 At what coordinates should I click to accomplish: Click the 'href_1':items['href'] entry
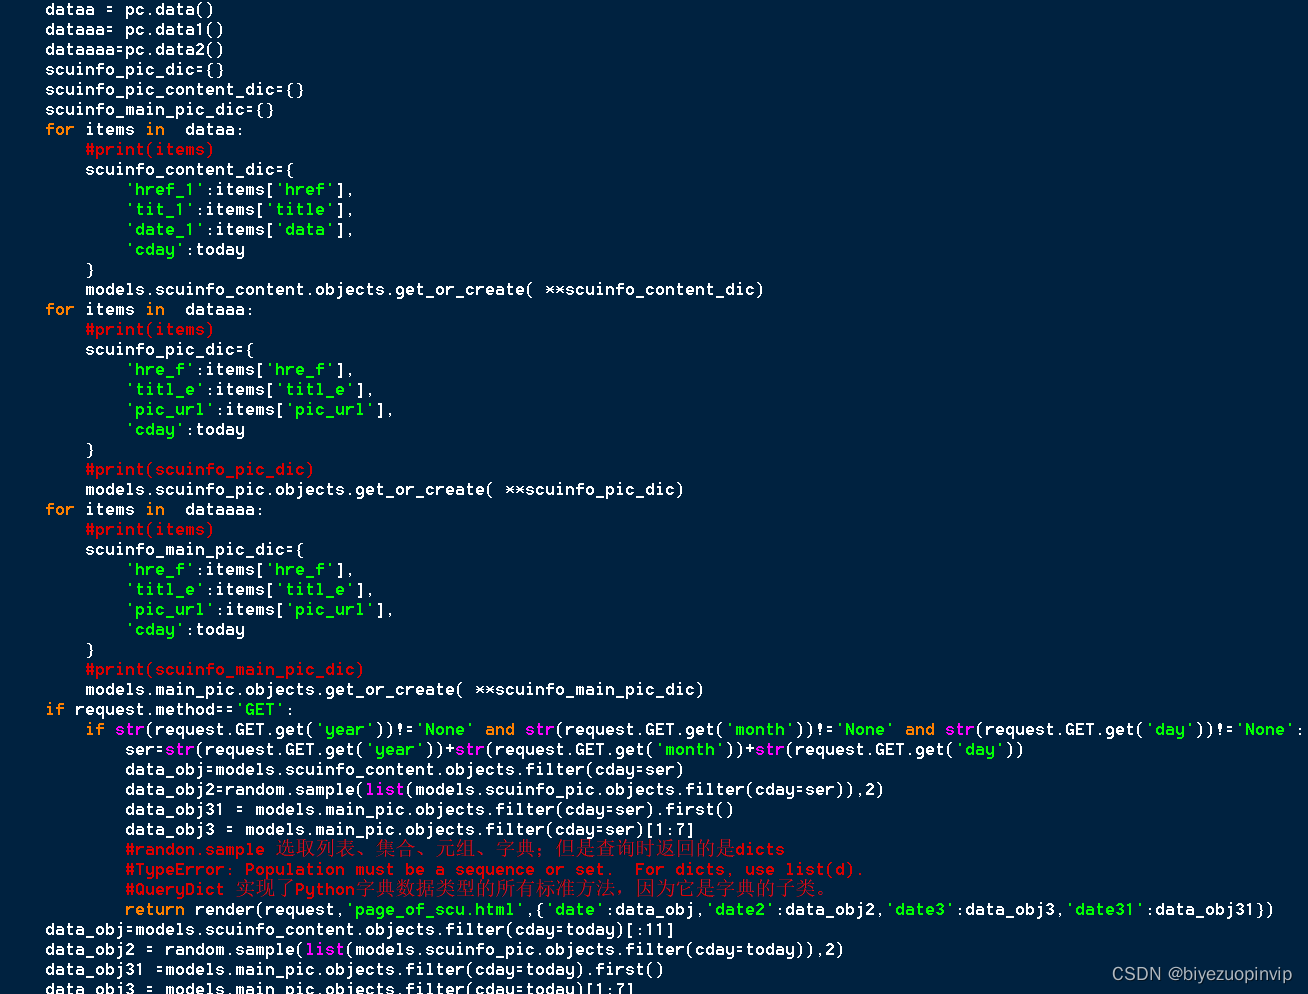point(240,190)
